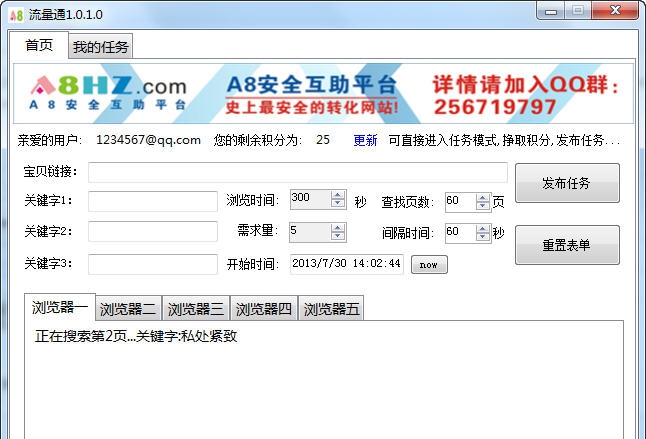This screenshot has width=646, height=439.
Task: Click the log line 正在搜索第2页
Action: (x=136, y=336)
